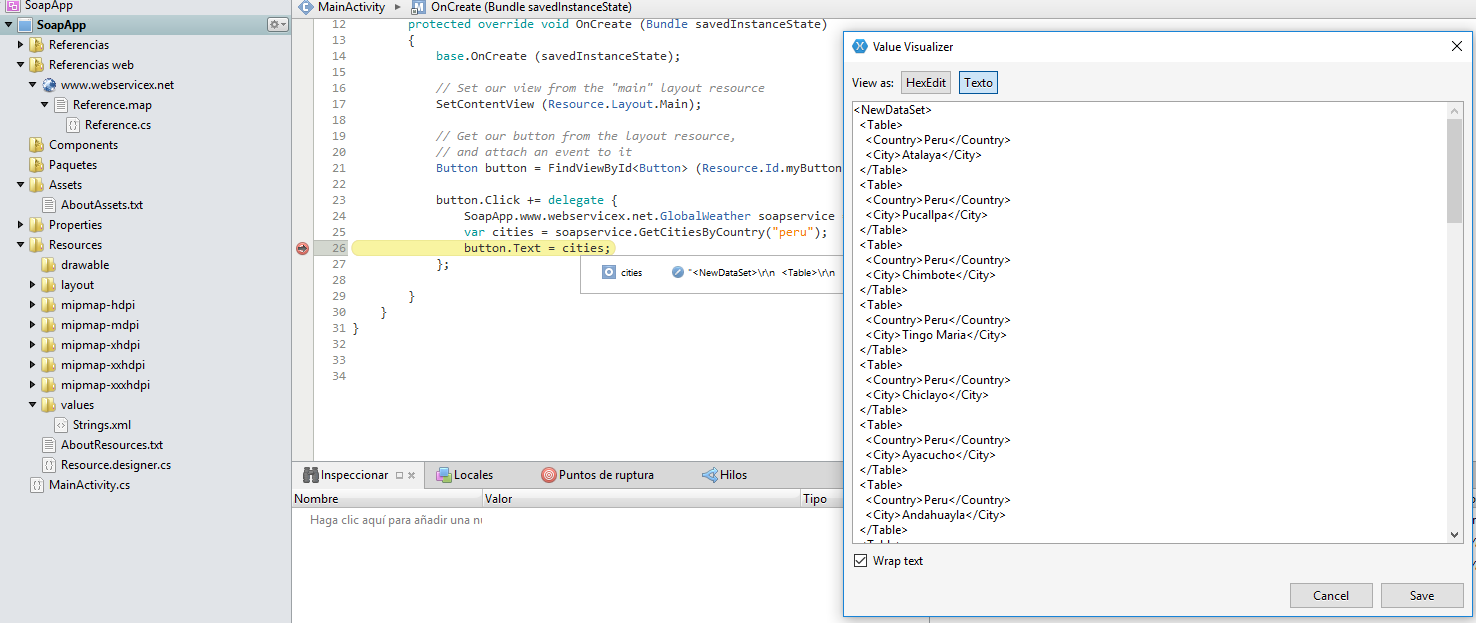Select the mipmap-xxxhdpi folder row
This screenshot has width=1476, height=623.
(x=145, y=385)
